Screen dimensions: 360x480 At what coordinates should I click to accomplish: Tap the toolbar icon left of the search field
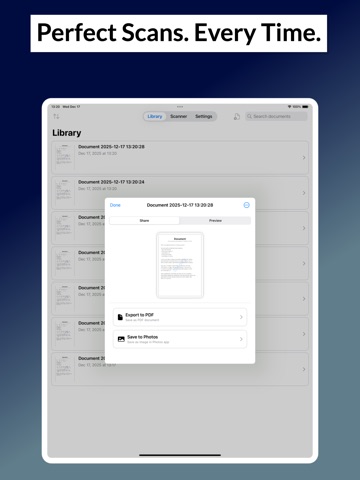pyautogui.click(x=237, y=116)
